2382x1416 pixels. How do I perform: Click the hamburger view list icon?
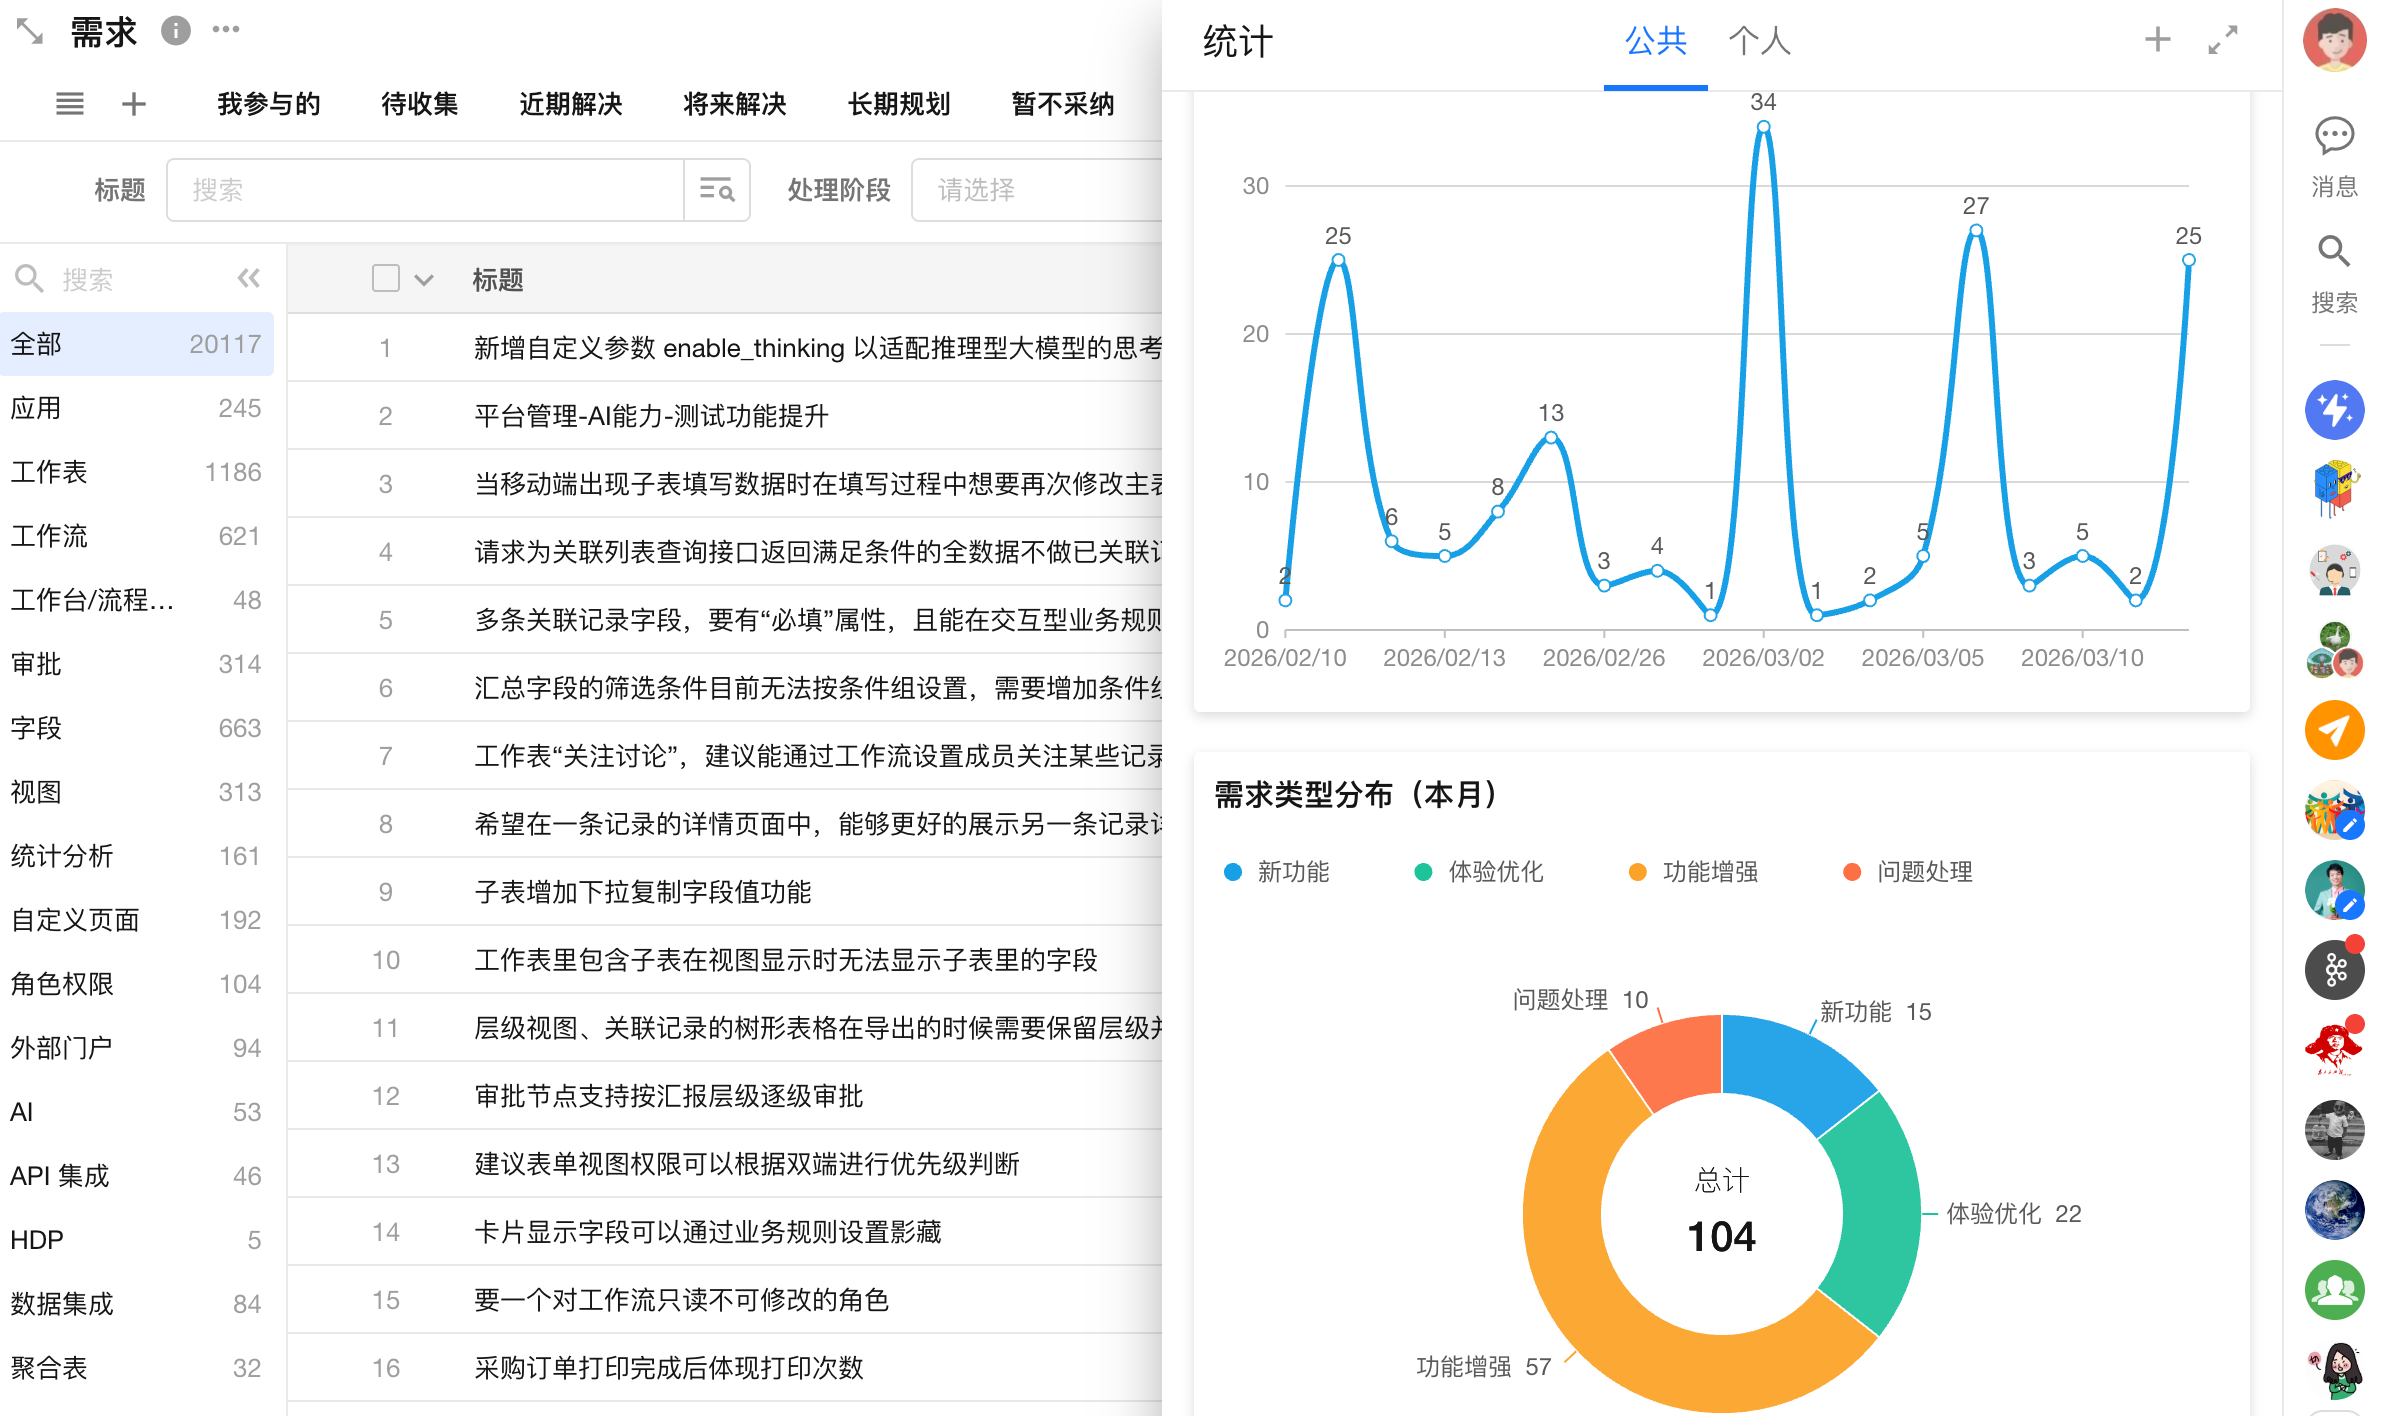[69, 104]
